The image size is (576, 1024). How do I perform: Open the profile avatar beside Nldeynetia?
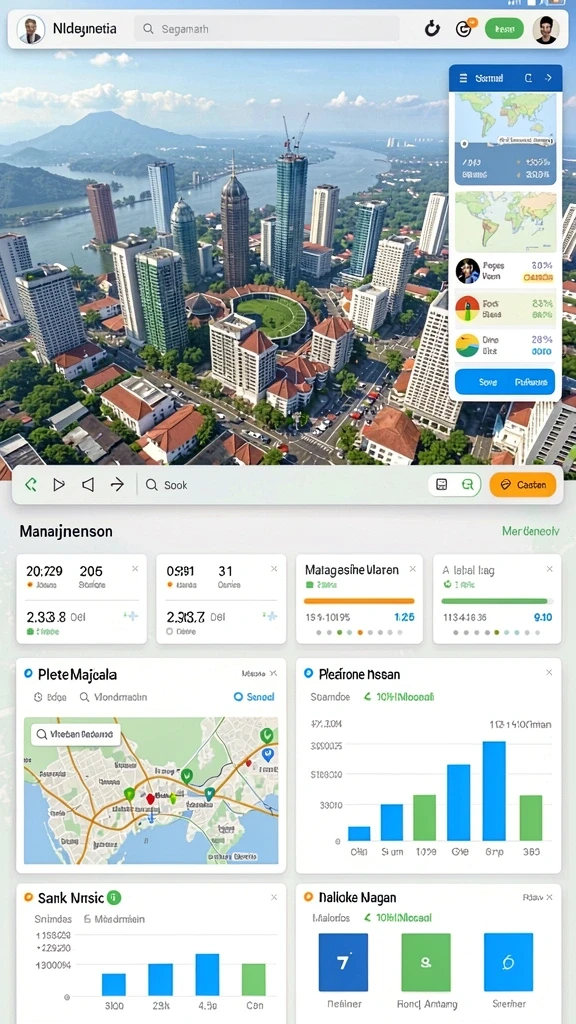click(x=31, y=29)
